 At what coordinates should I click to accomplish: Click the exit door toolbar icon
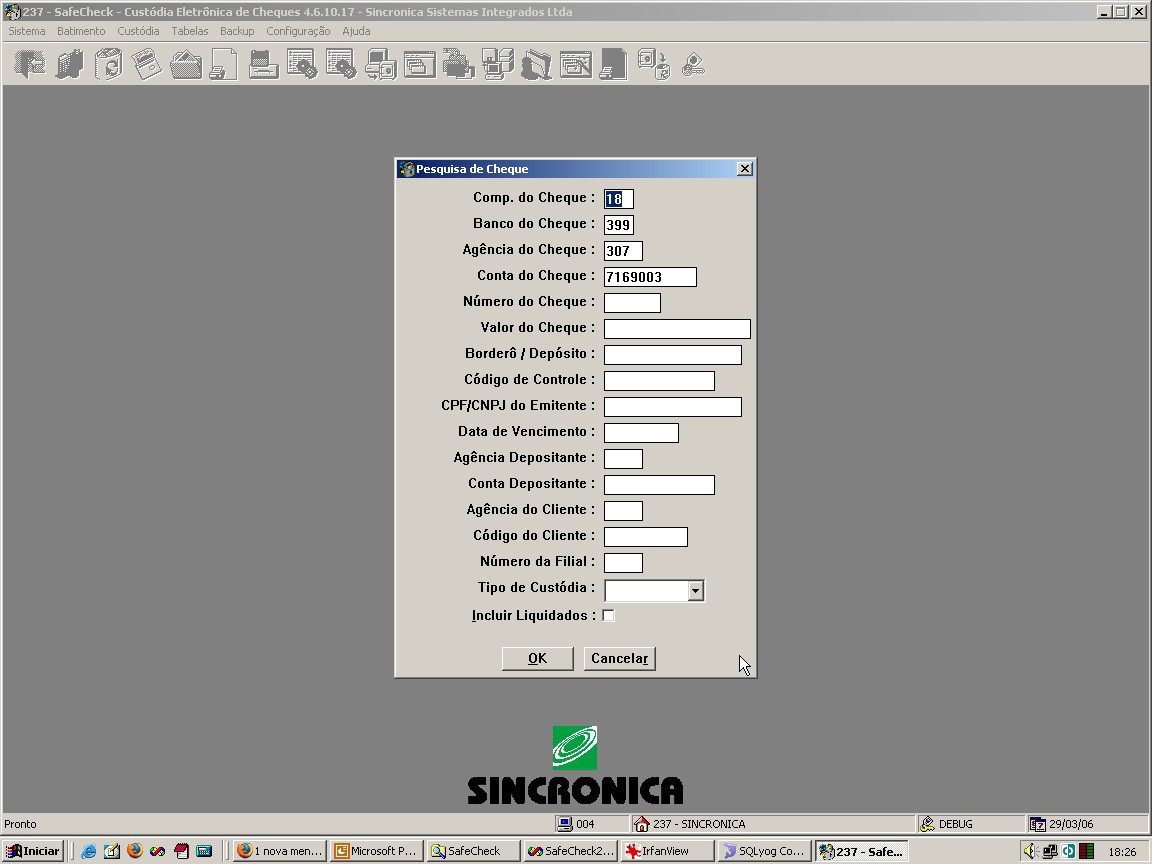point(30,64)
